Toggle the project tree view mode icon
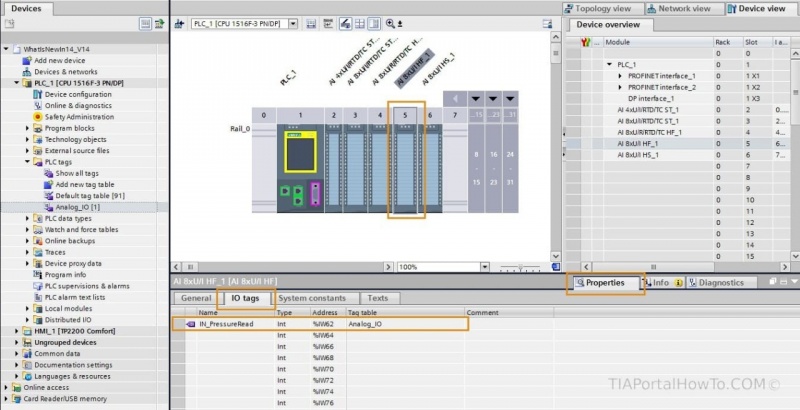The width and height of the screenshot is (800, 410). 145,23
